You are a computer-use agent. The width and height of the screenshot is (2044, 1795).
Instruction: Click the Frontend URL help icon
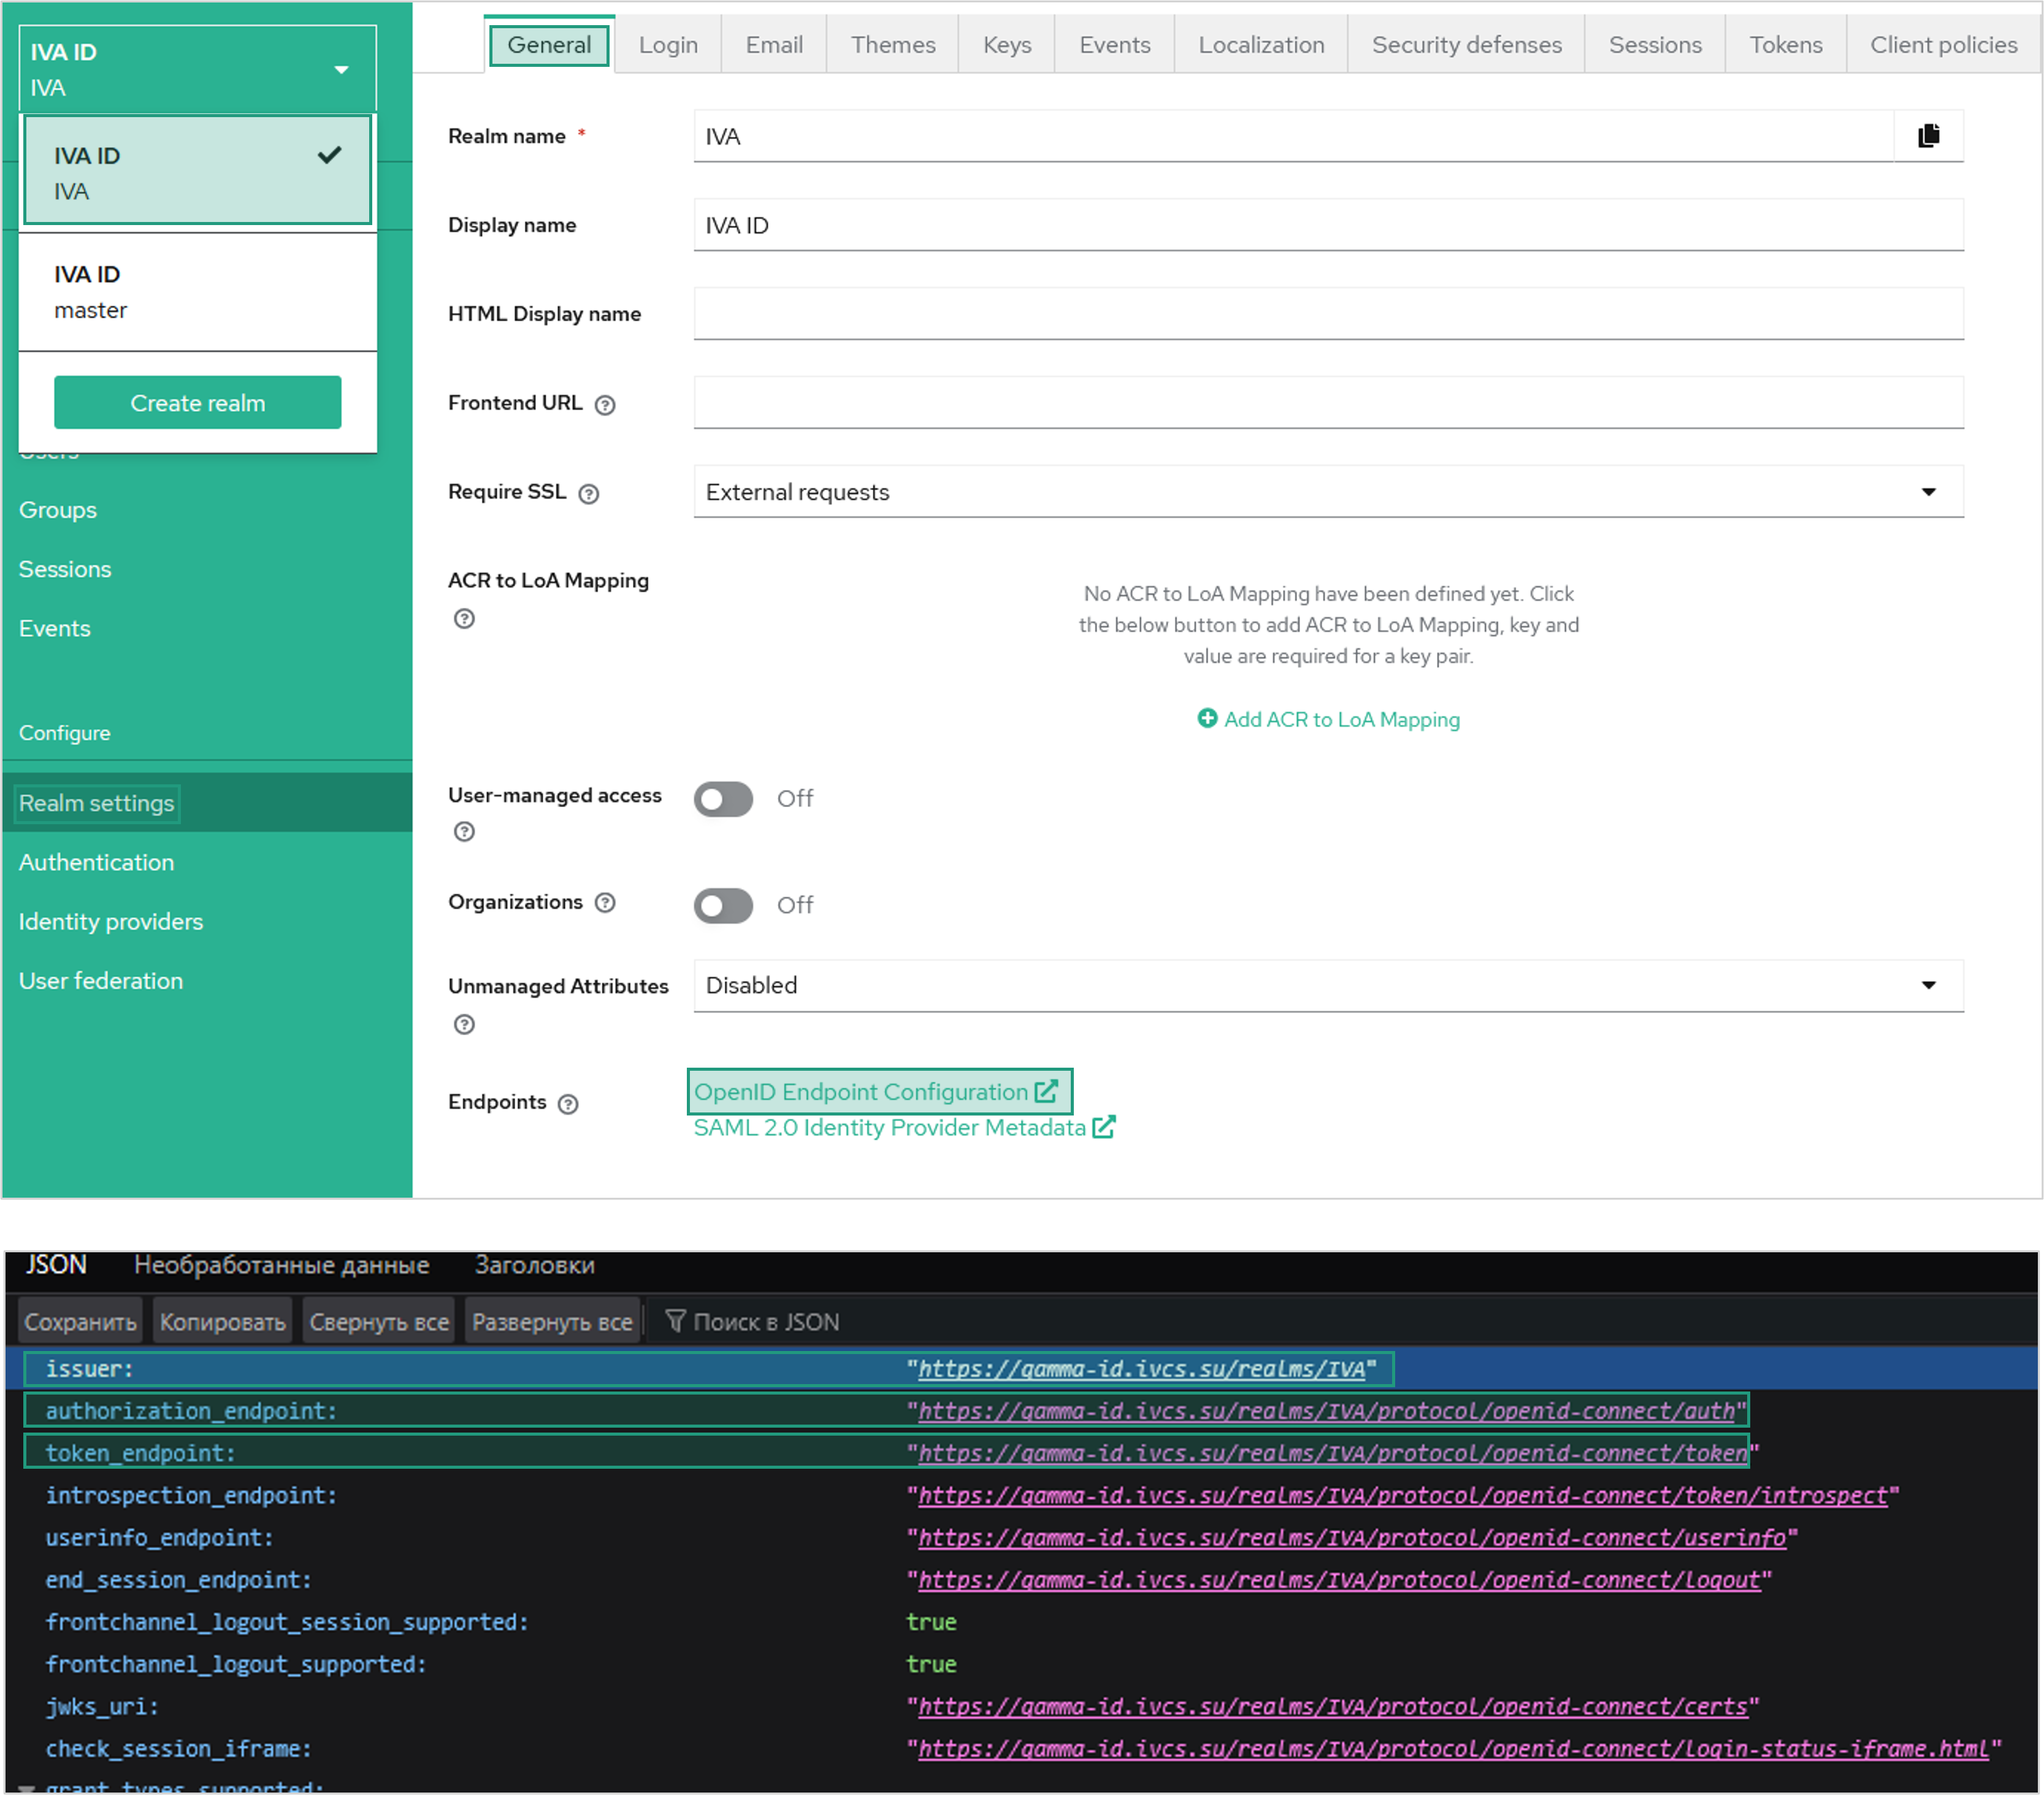pos(605,405)
